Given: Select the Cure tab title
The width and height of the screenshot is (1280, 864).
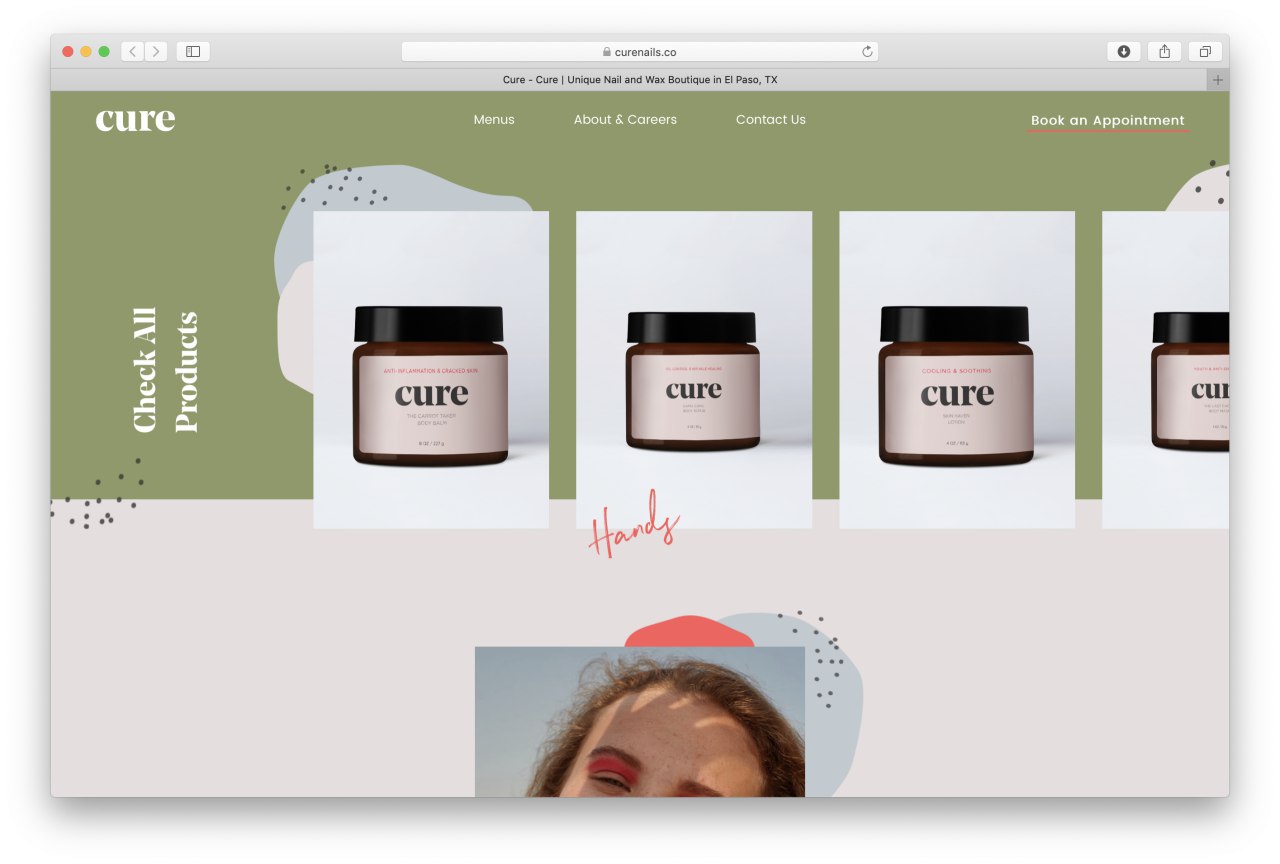Looking at the screenshot, I should tap(640, 80).
